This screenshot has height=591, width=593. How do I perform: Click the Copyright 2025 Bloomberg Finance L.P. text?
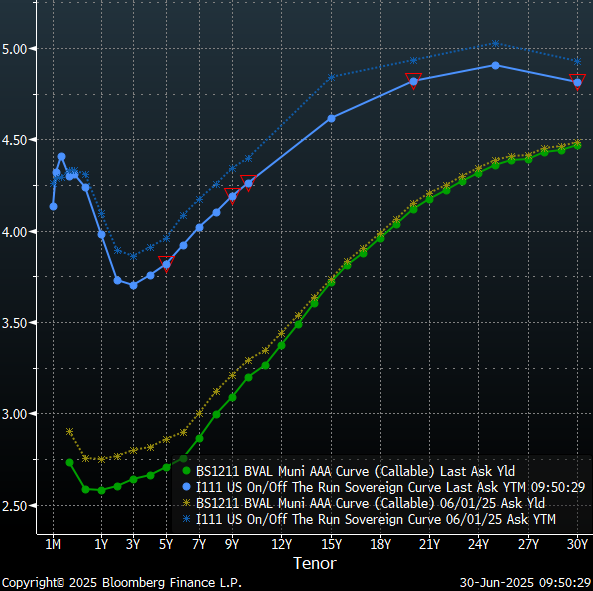(122, 583)
